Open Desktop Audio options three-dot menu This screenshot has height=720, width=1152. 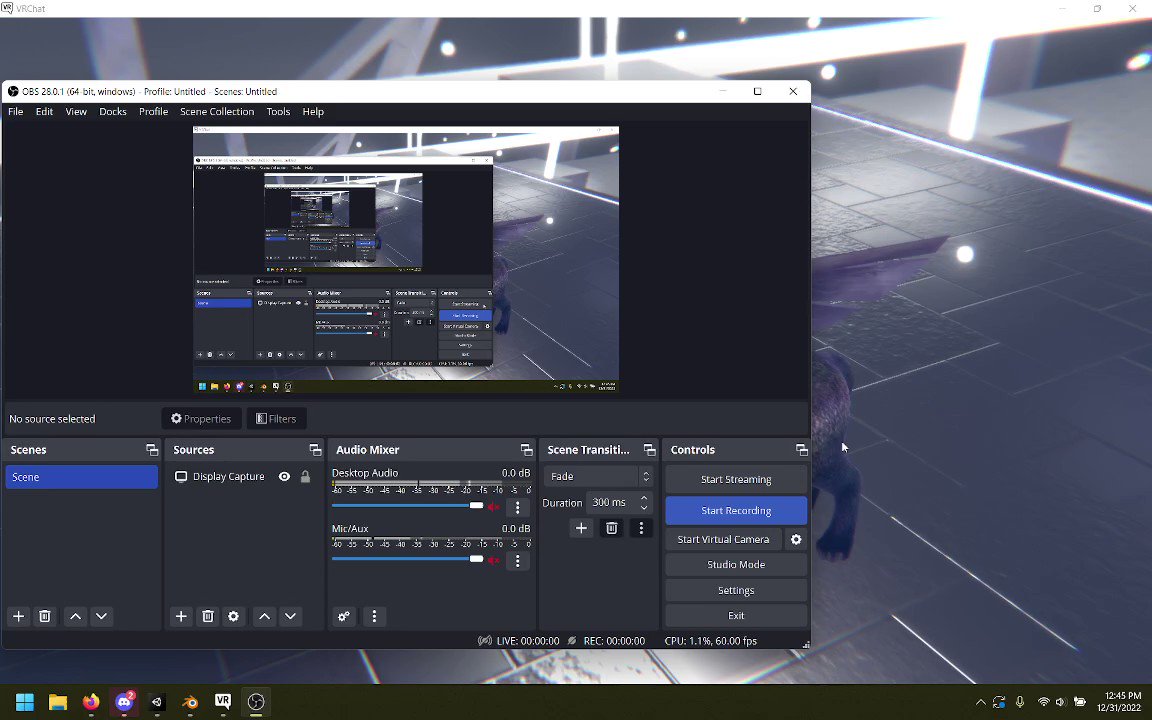[517, 507]
